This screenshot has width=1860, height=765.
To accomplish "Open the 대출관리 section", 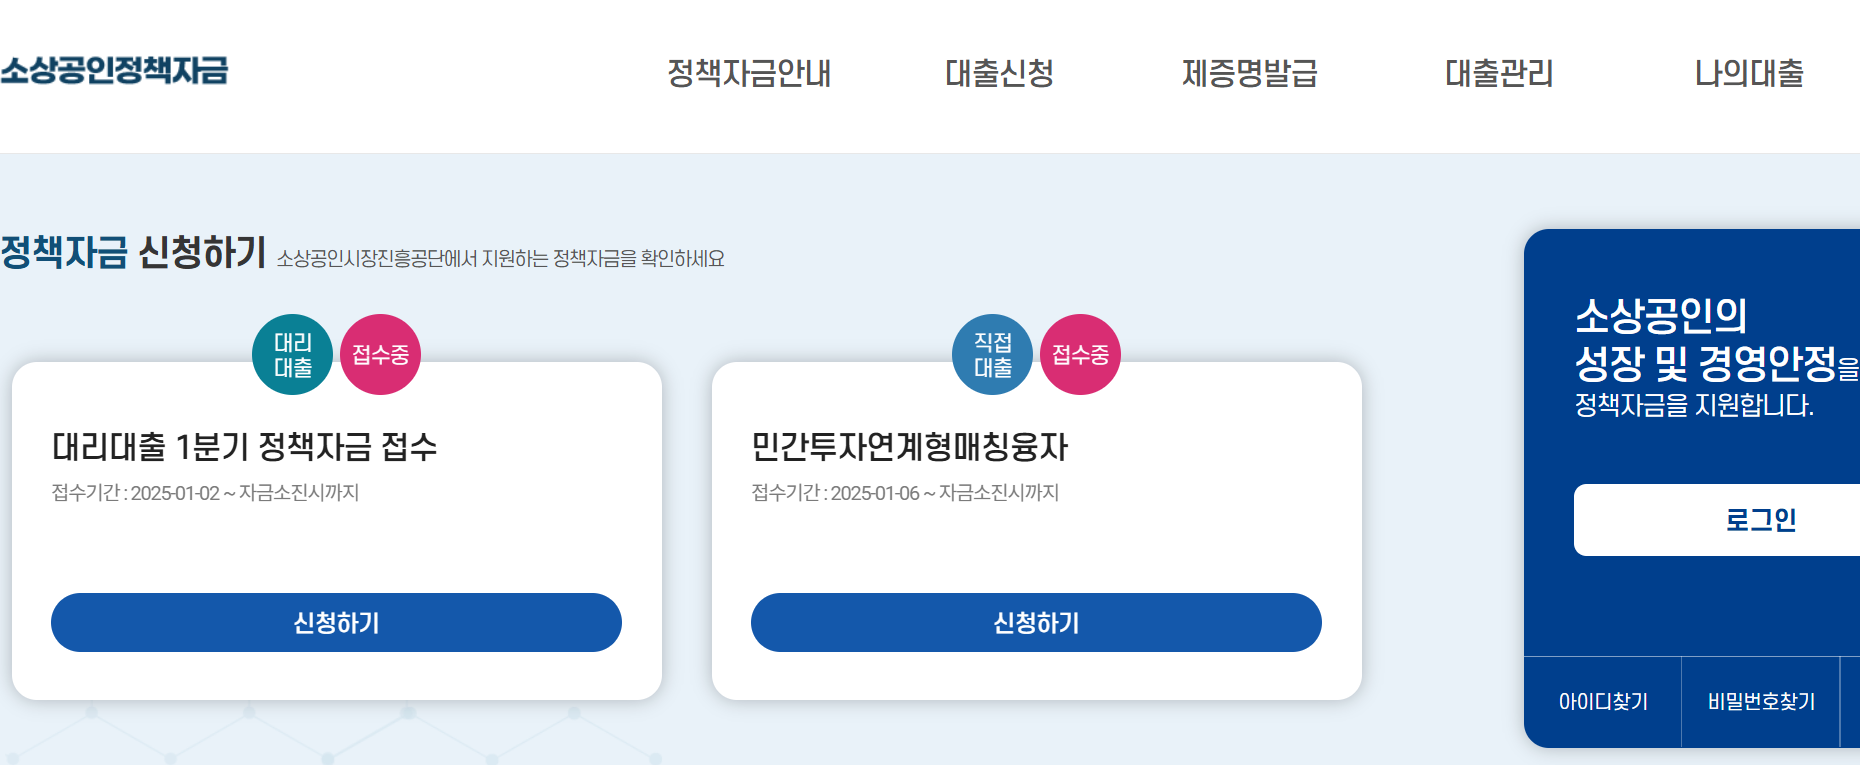I will (1499, 74).
